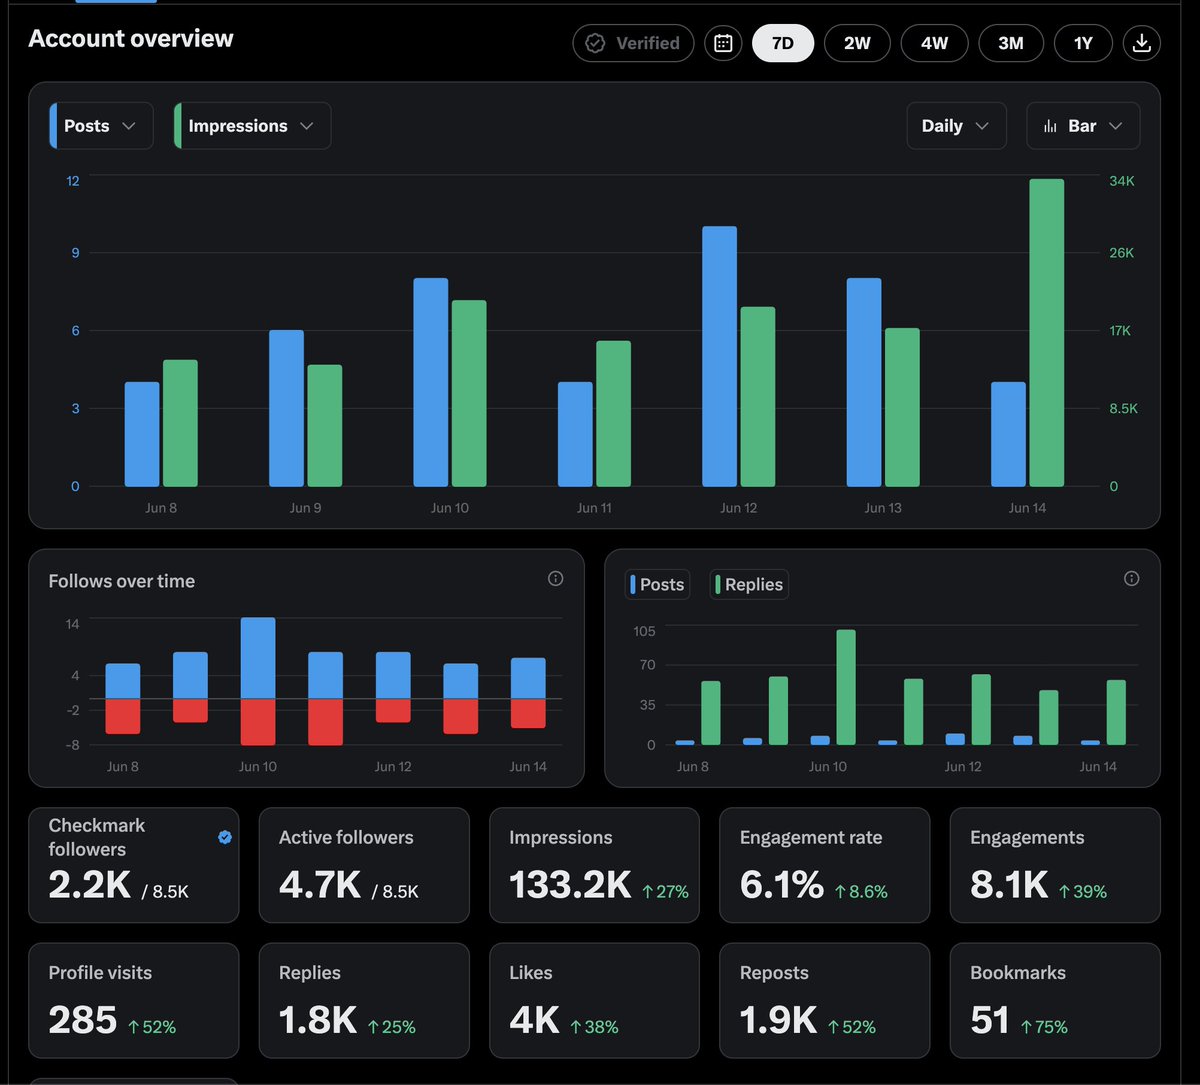Toggle the Verified filter

[x=633, y=43]
